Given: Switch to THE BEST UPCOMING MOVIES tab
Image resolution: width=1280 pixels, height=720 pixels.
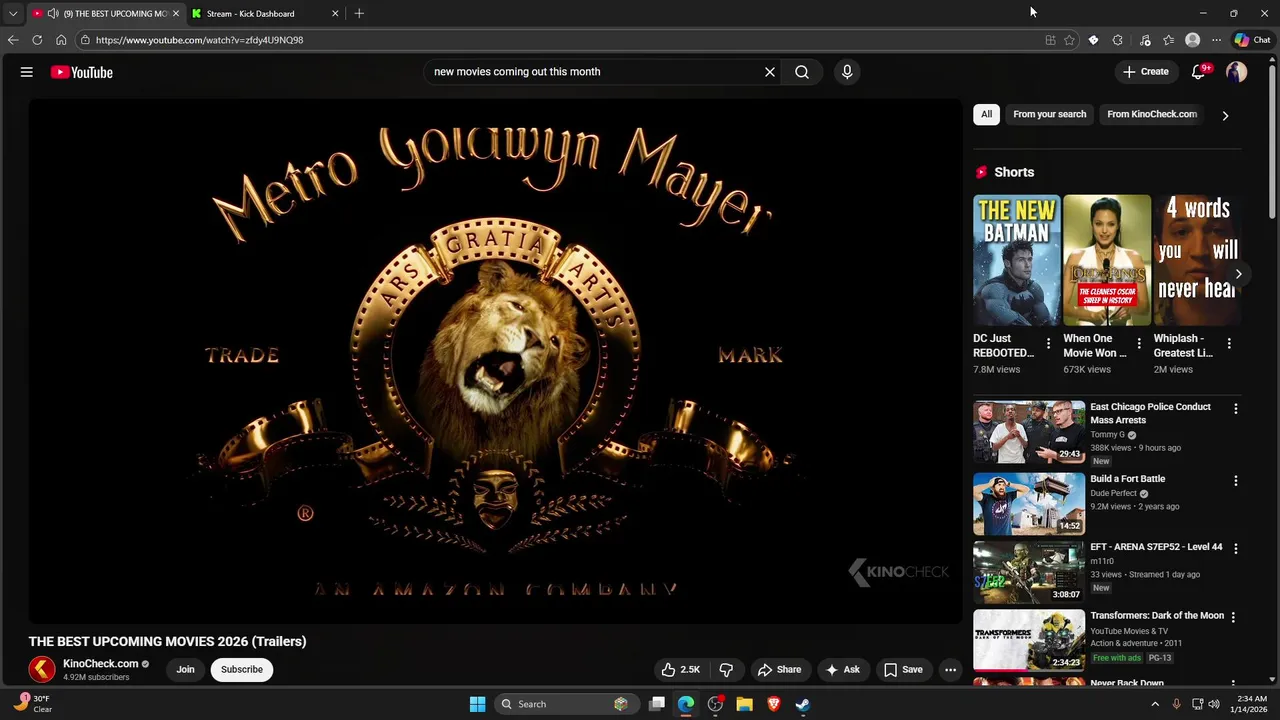Looking at the screenshot, I should pyautogui.click(x=105, y=13).
